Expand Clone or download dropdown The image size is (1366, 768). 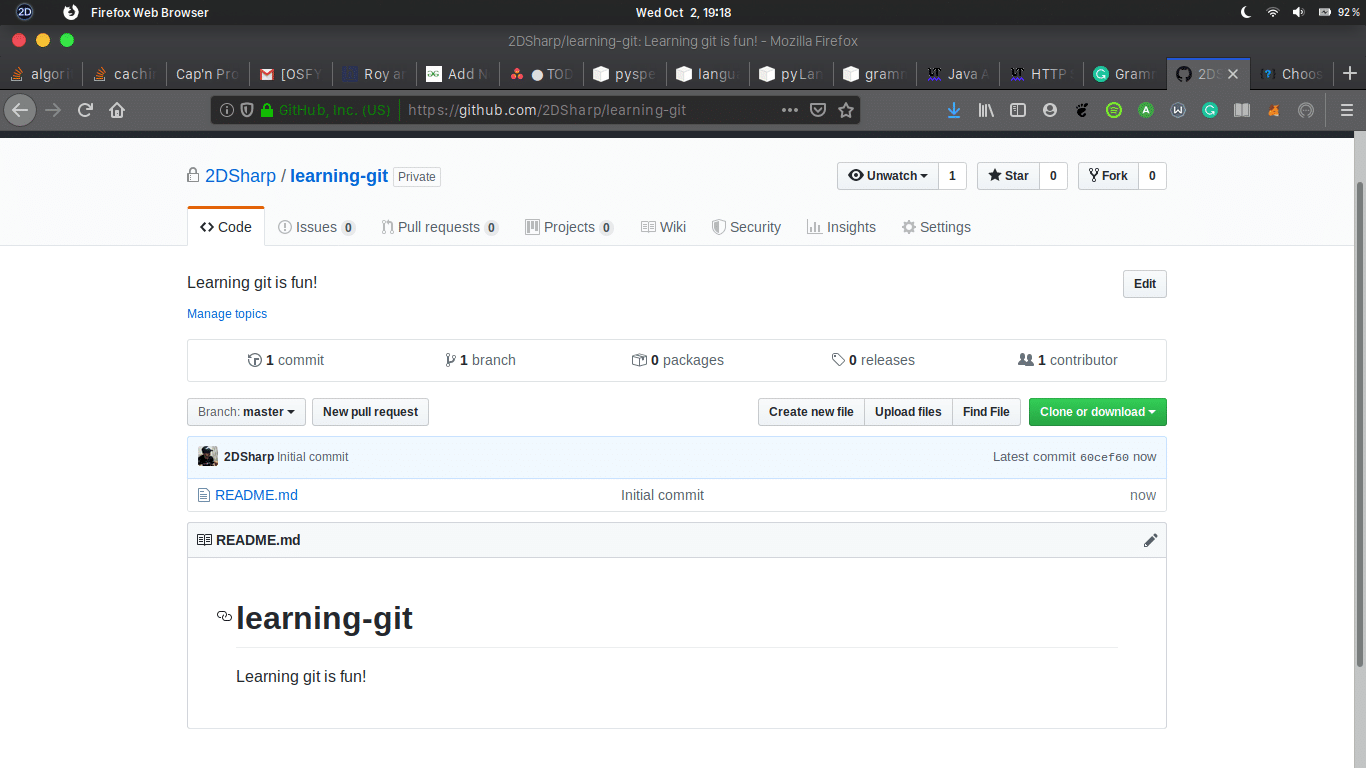[x=1097, y=412]
